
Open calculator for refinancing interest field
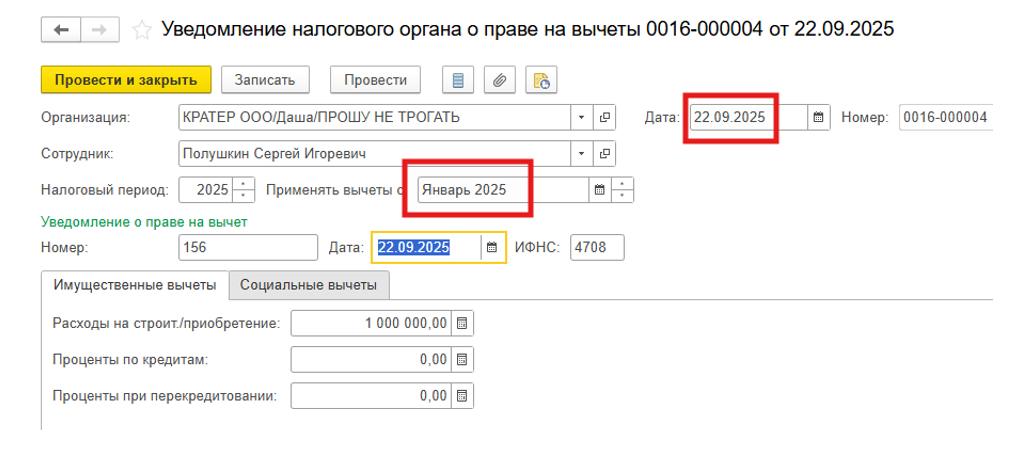[461, 396]
